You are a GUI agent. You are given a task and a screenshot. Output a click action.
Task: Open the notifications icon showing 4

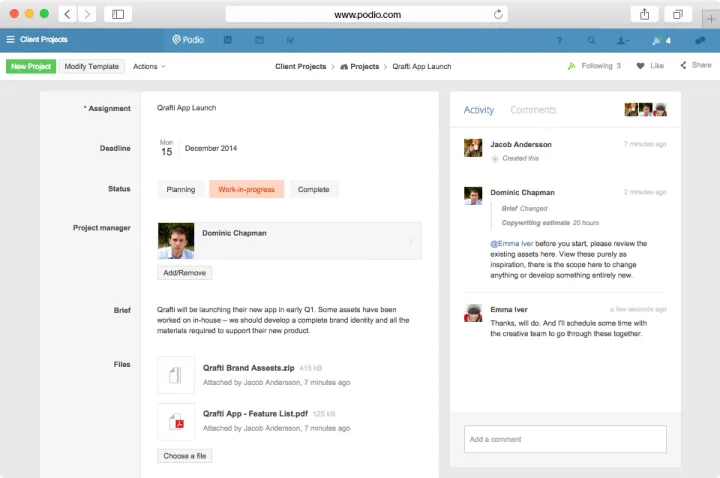click(661, 41)
